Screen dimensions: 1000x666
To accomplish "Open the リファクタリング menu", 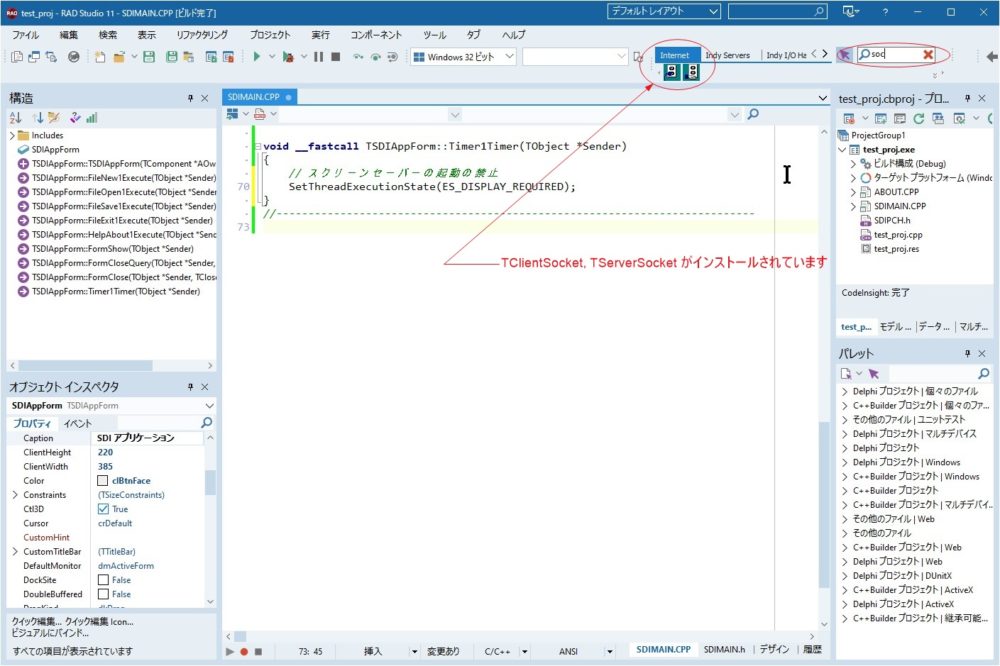I will [x=201, y=34].
